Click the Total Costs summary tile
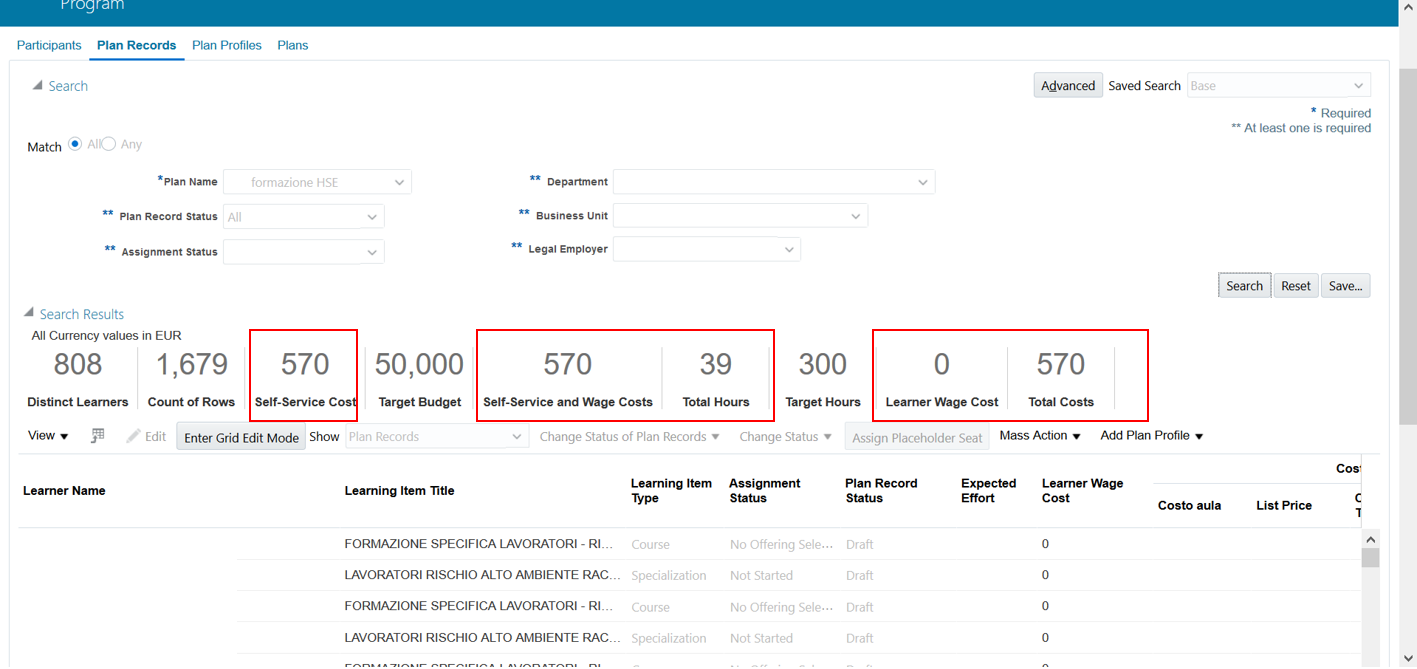This screenshot has width=1417, height=669. click(x=1061, y=378)
